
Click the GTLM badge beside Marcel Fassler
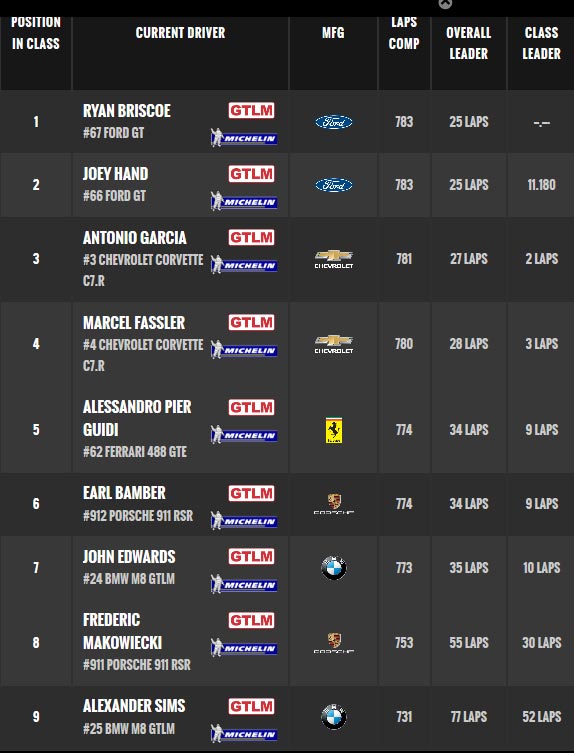(251, 322)
